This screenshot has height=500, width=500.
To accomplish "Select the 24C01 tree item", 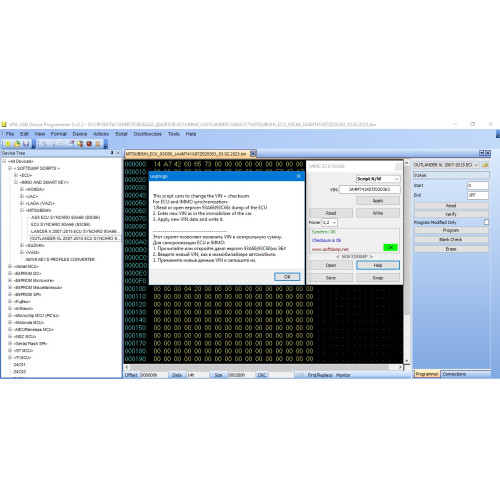I will [x=20, y=365].
